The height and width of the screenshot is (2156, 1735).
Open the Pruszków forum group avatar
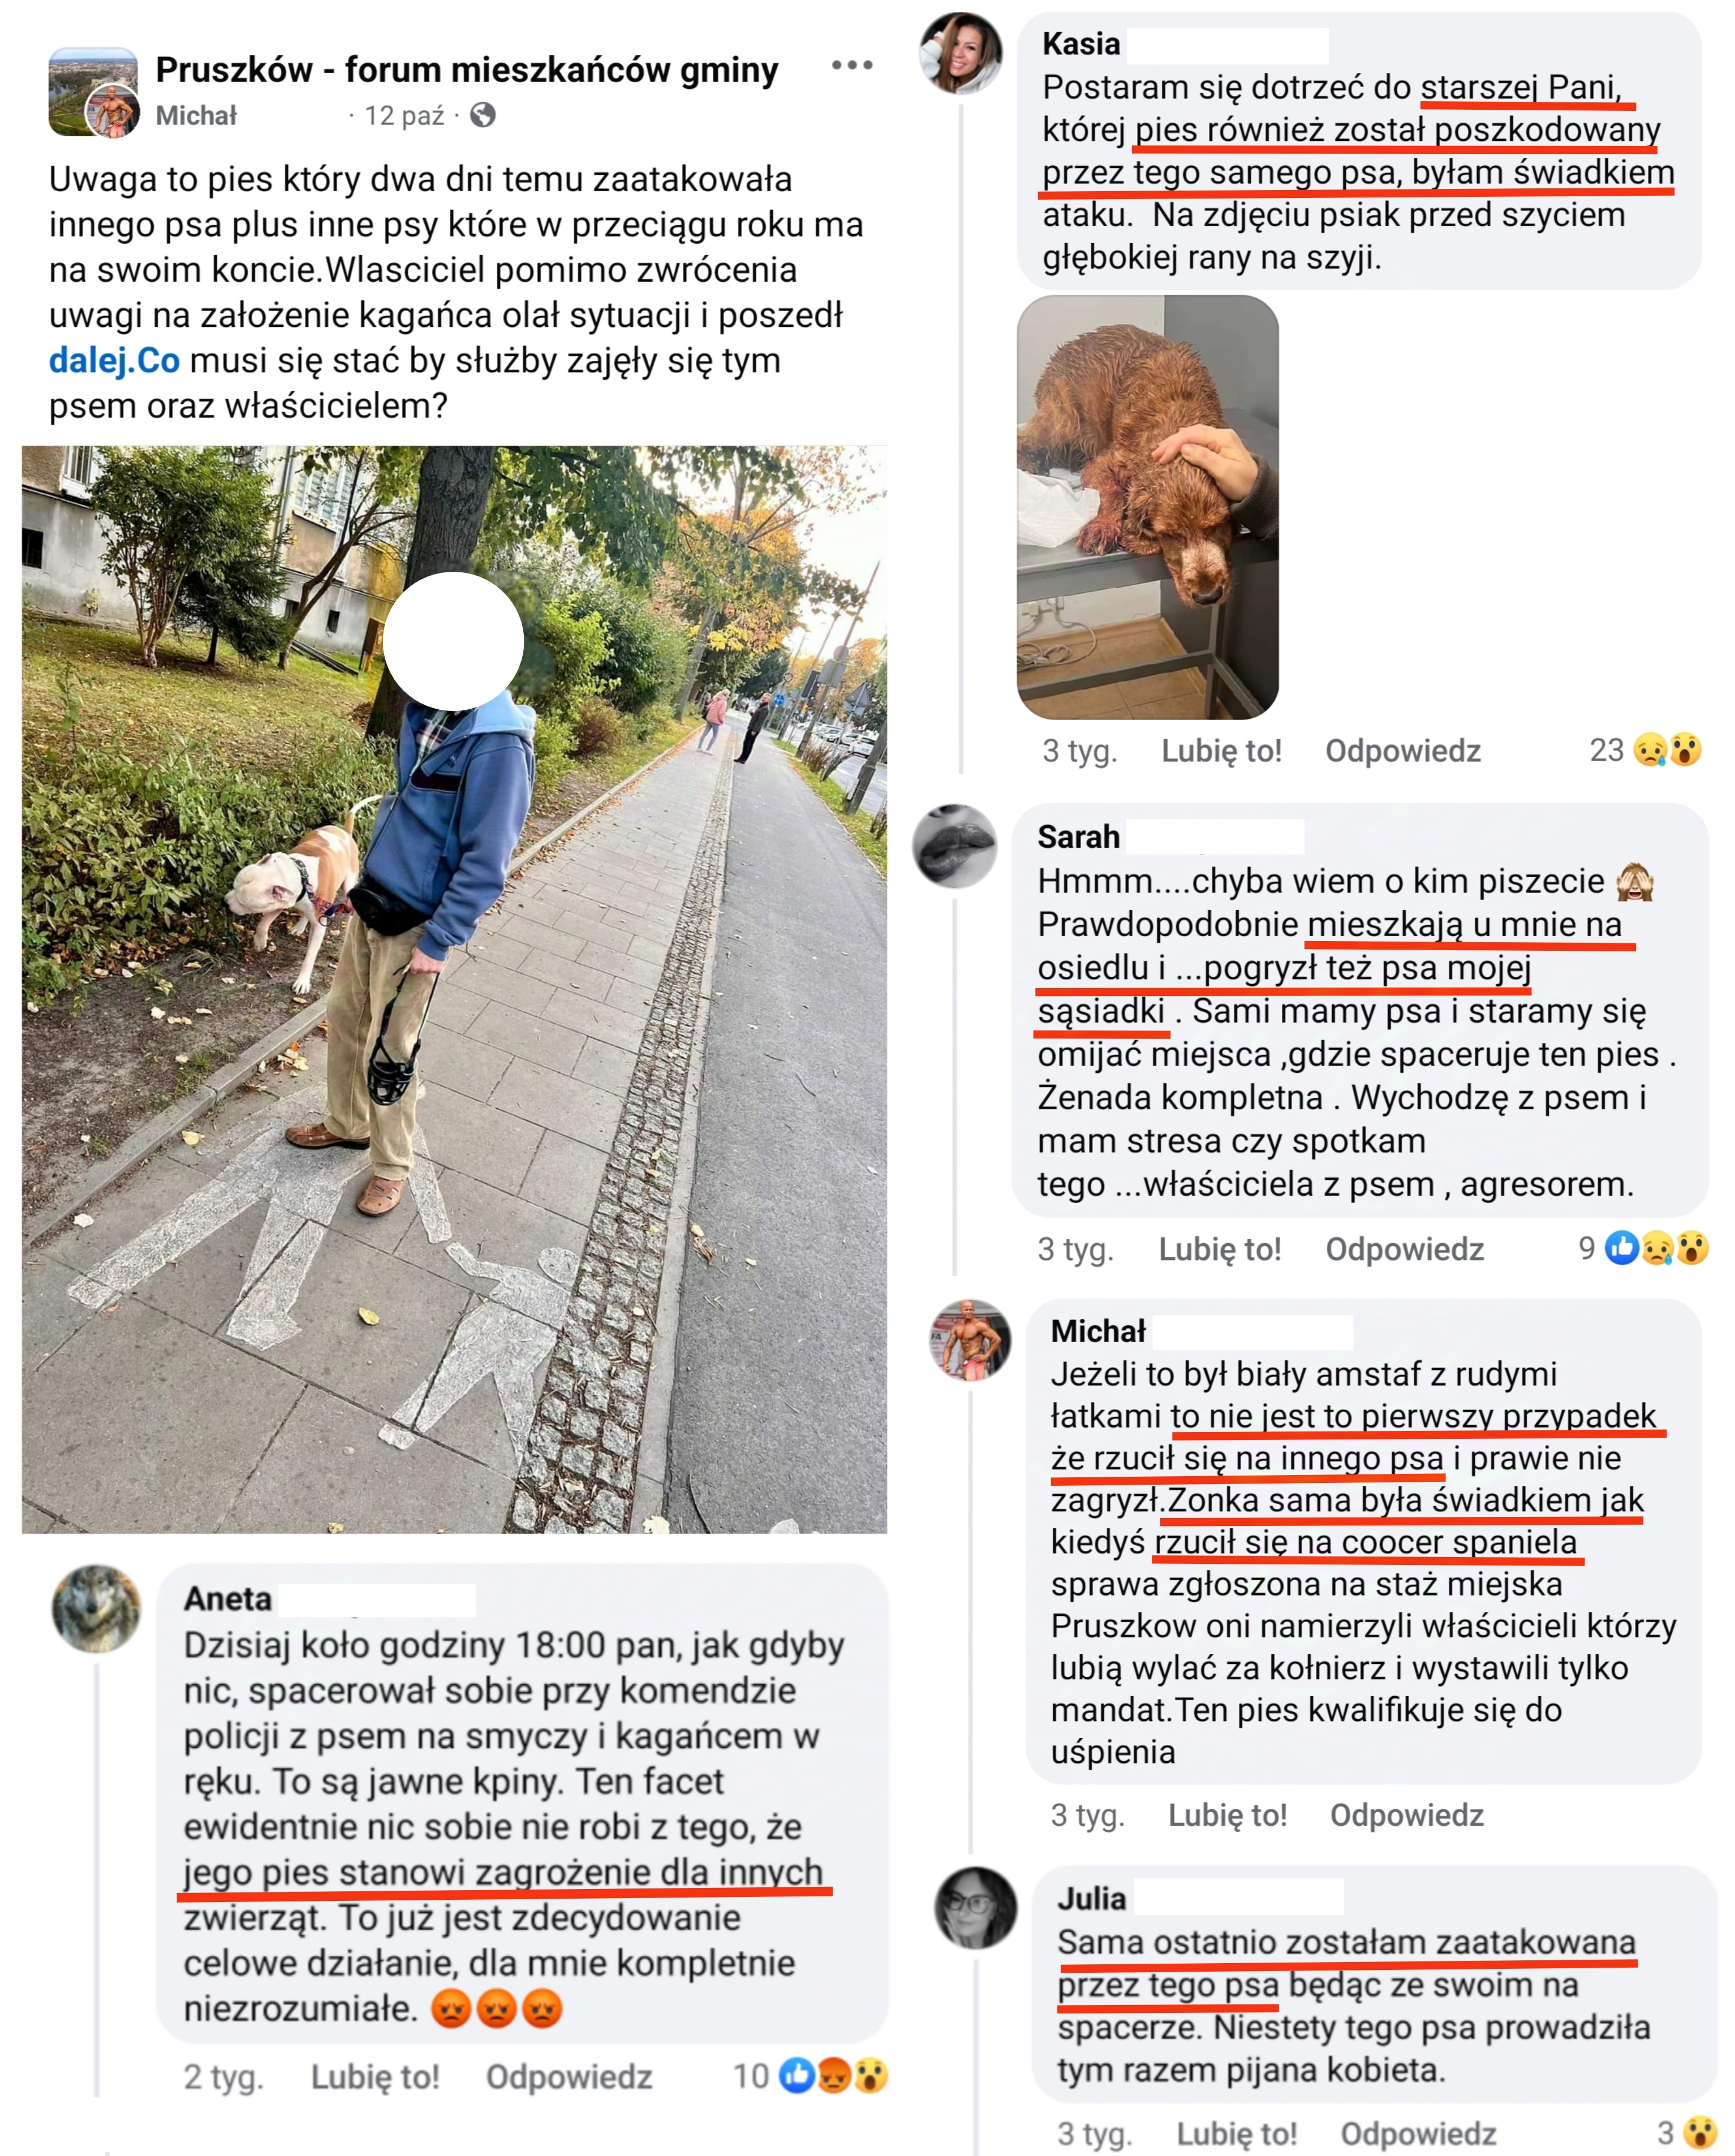93,91
